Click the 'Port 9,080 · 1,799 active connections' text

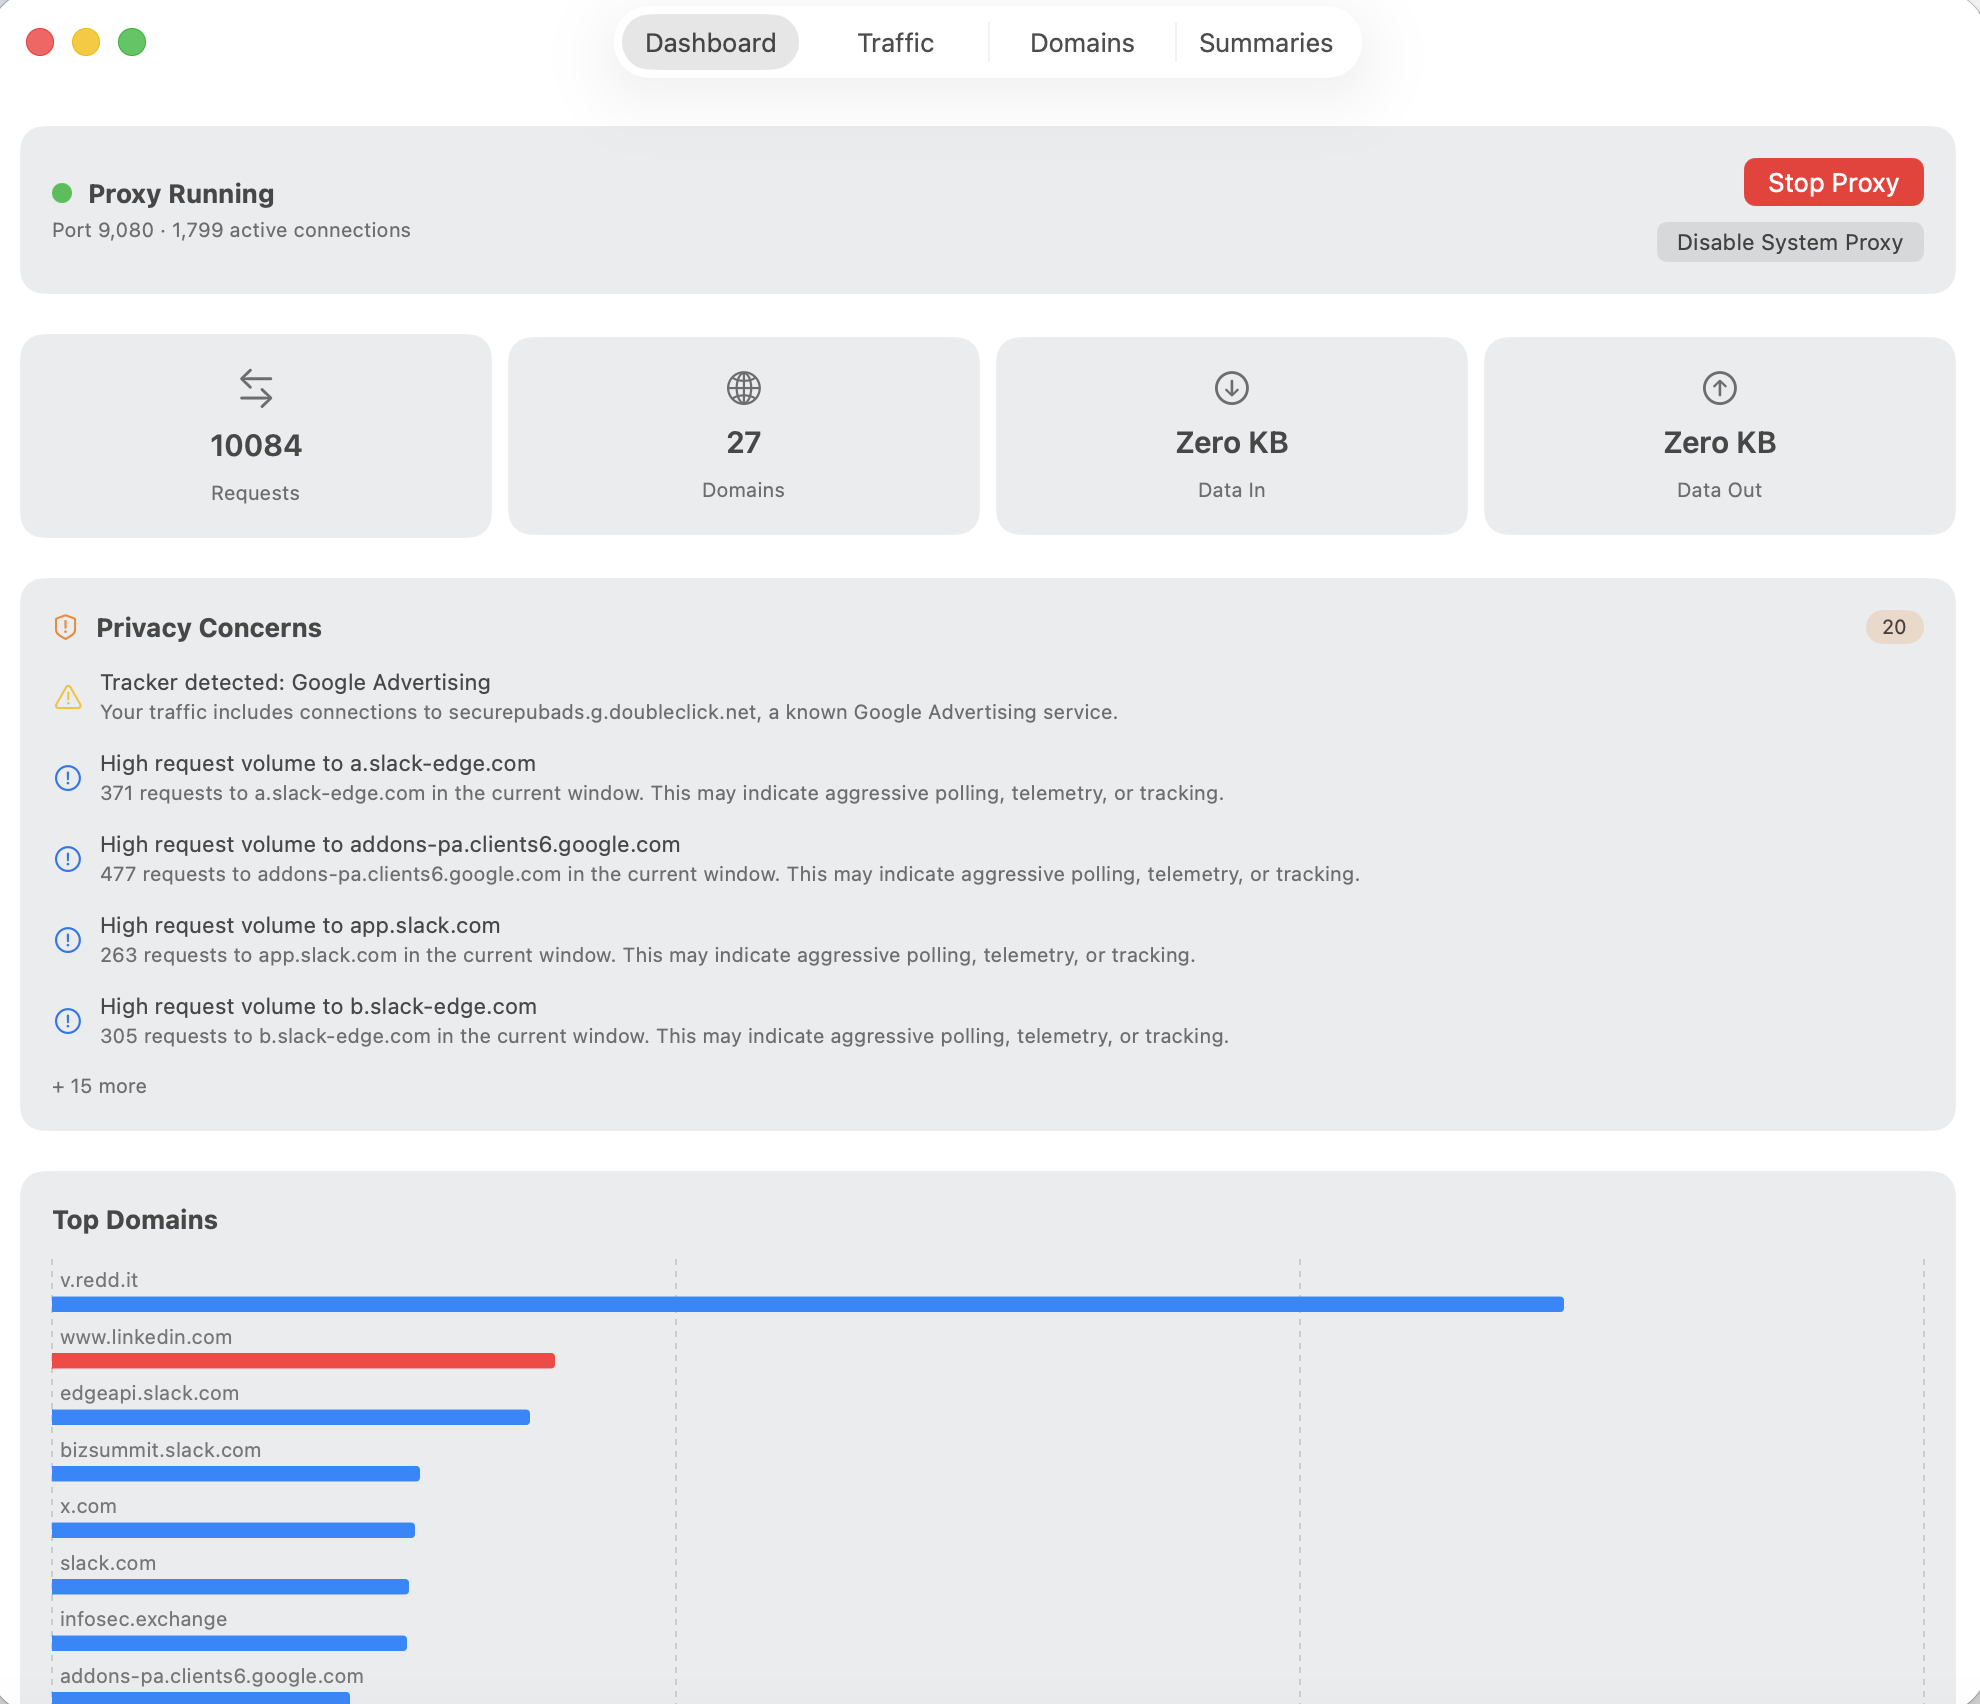coord(231,230)
